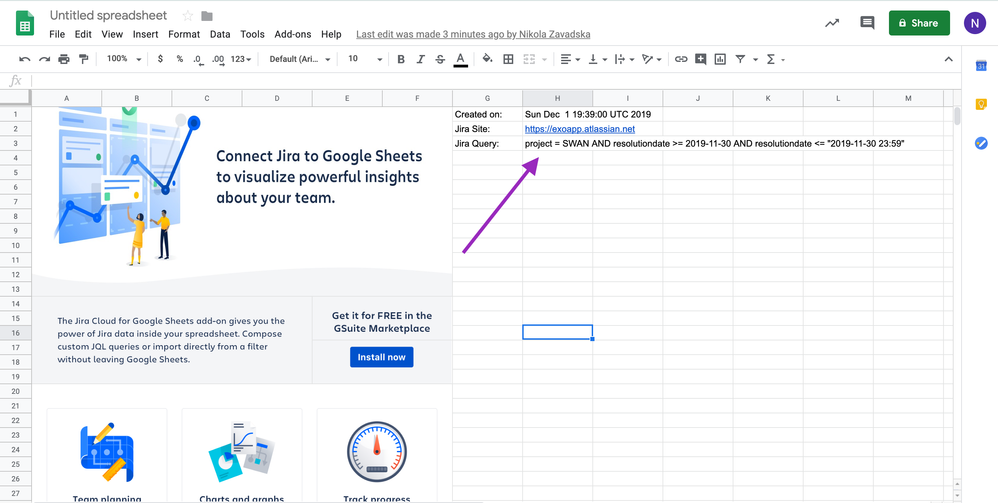Open the 123 number formats dropdown
The height and width of the screenshot is (503, 998).
[241, 59]
